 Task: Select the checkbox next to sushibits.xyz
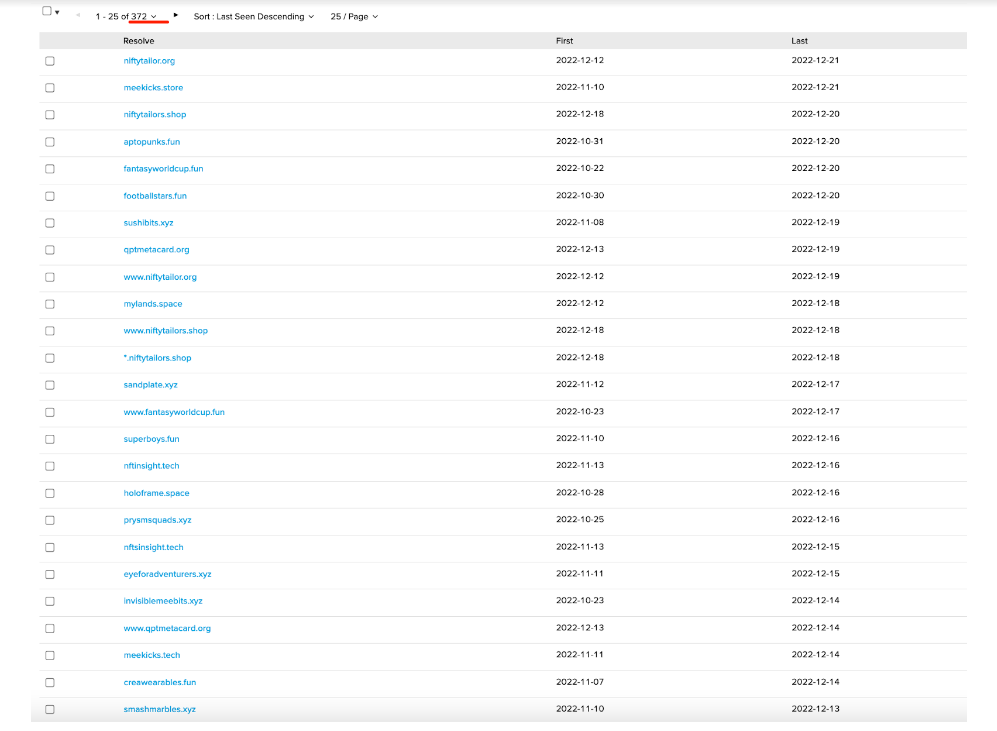(50, 223)
